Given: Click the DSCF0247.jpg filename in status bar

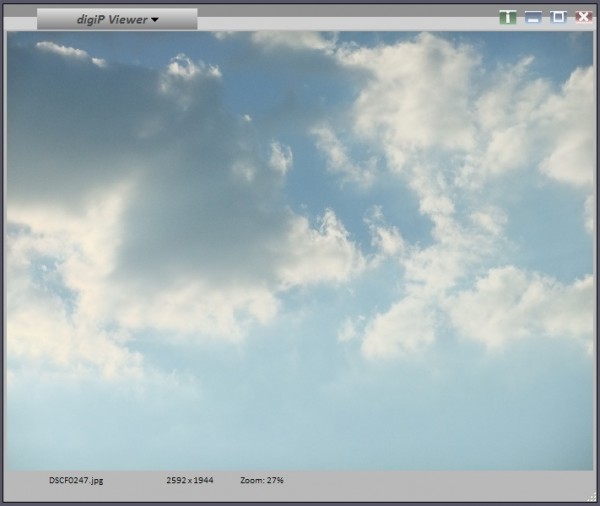Looking at the screenshot, I should pos(76,480).
